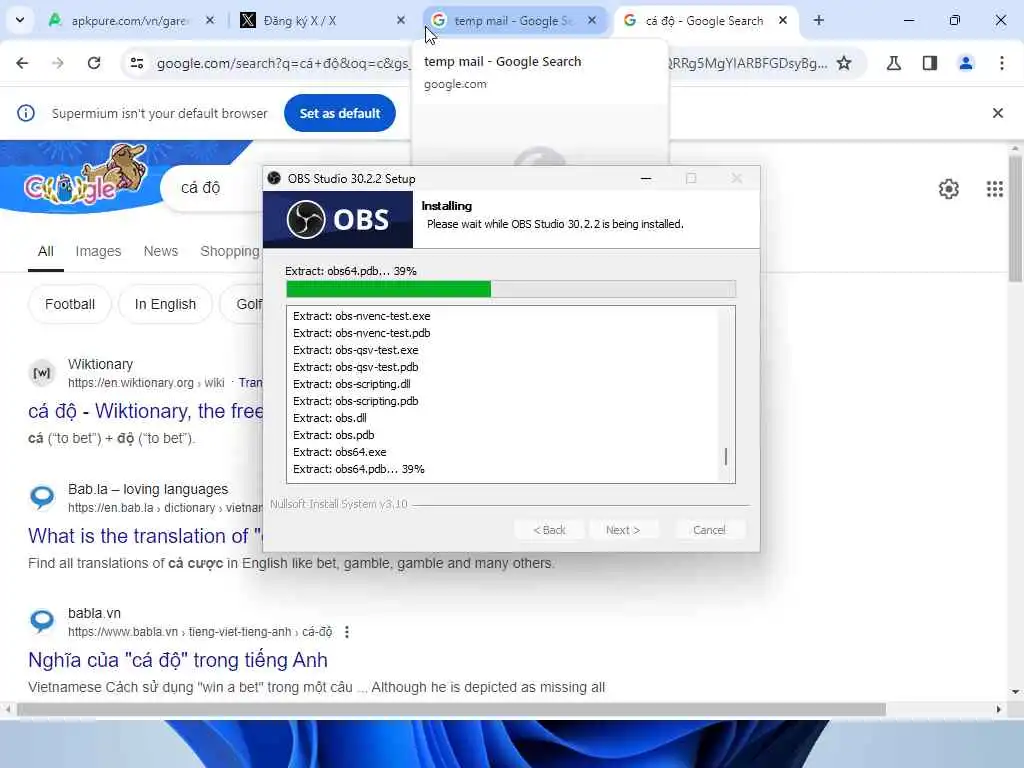This screenshot has height=768, width=1024.
Task: Open Nghĩa của cá độ trong tiếng Anh
Action: tap(178, 660)
